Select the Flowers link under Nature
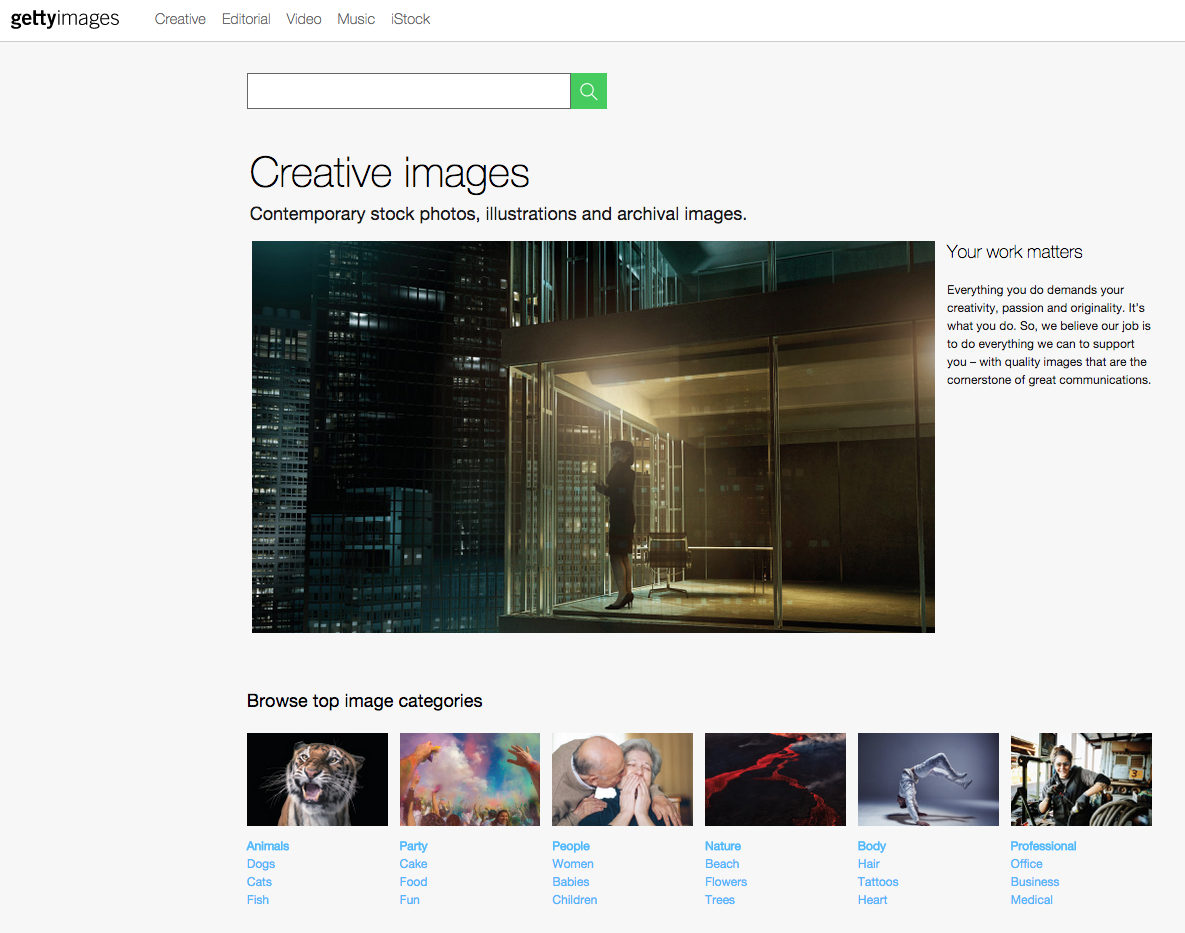 pos(726,882)
